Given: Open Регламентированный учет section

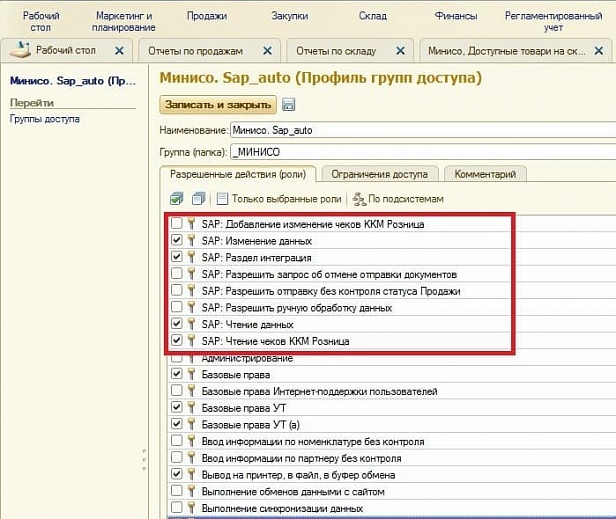Looking at the screenshot, I should 553,22.
